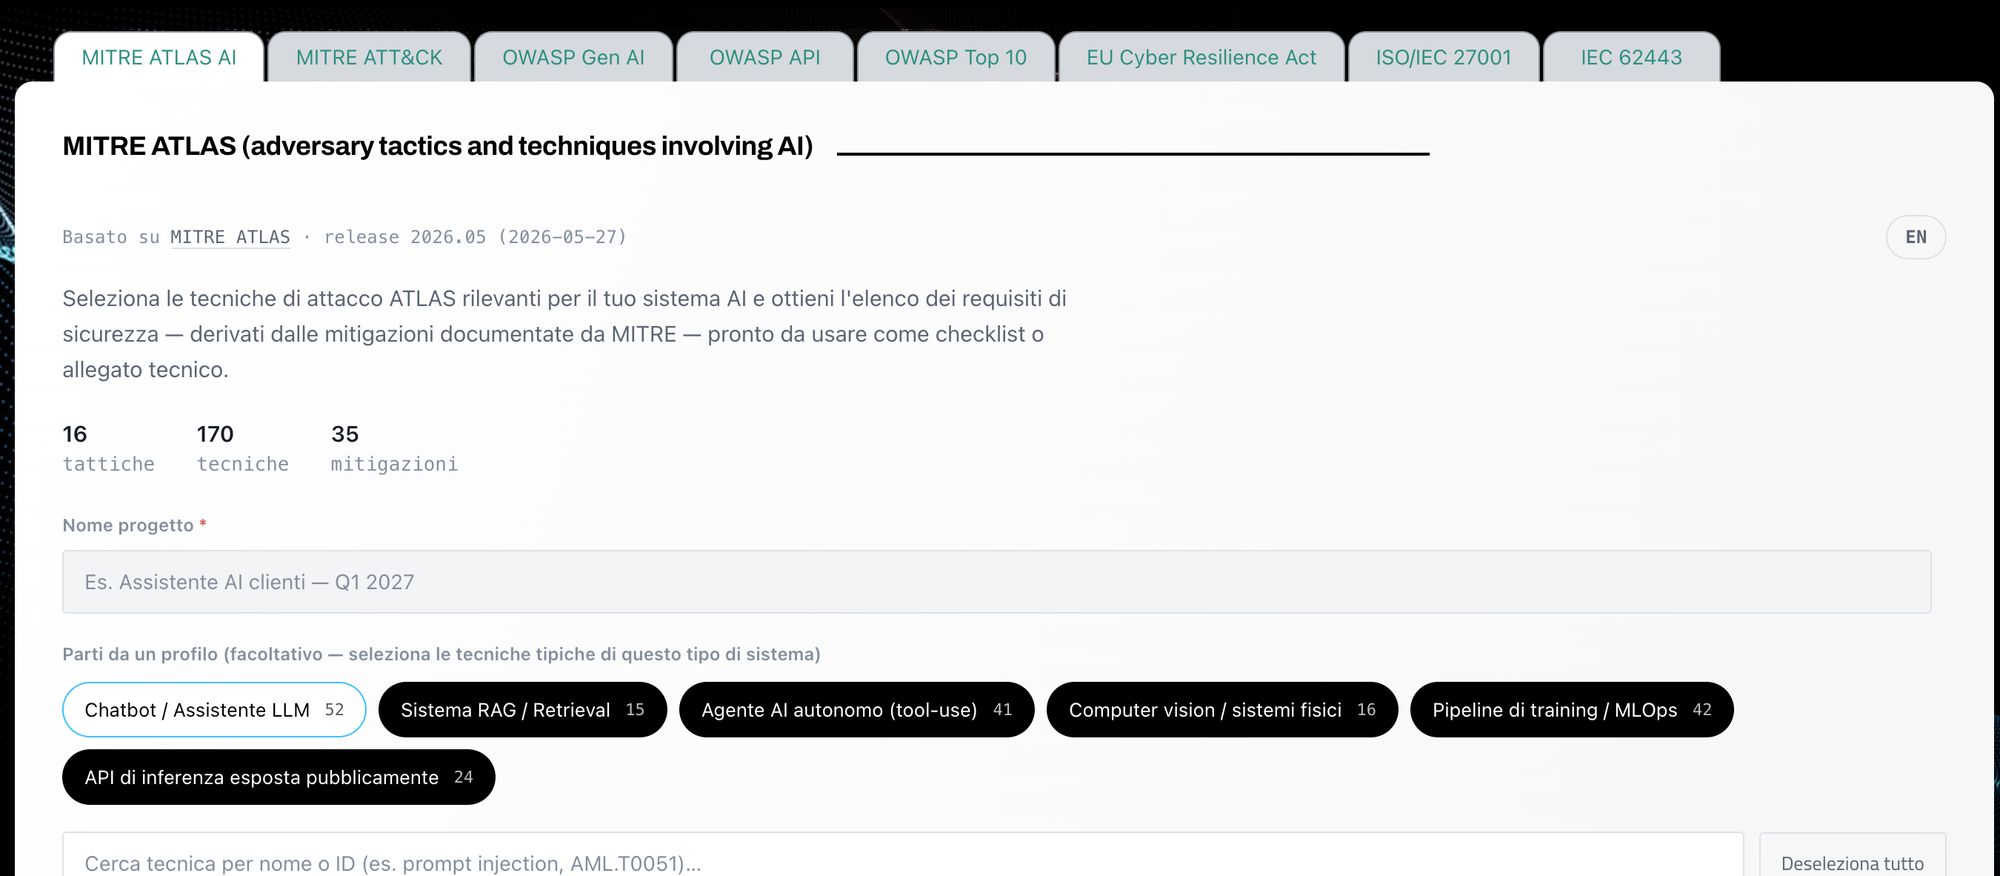This screenshot has height=876, width=2000.
Task: Click the 170 tecniche counter
Action: click(242, 448)
